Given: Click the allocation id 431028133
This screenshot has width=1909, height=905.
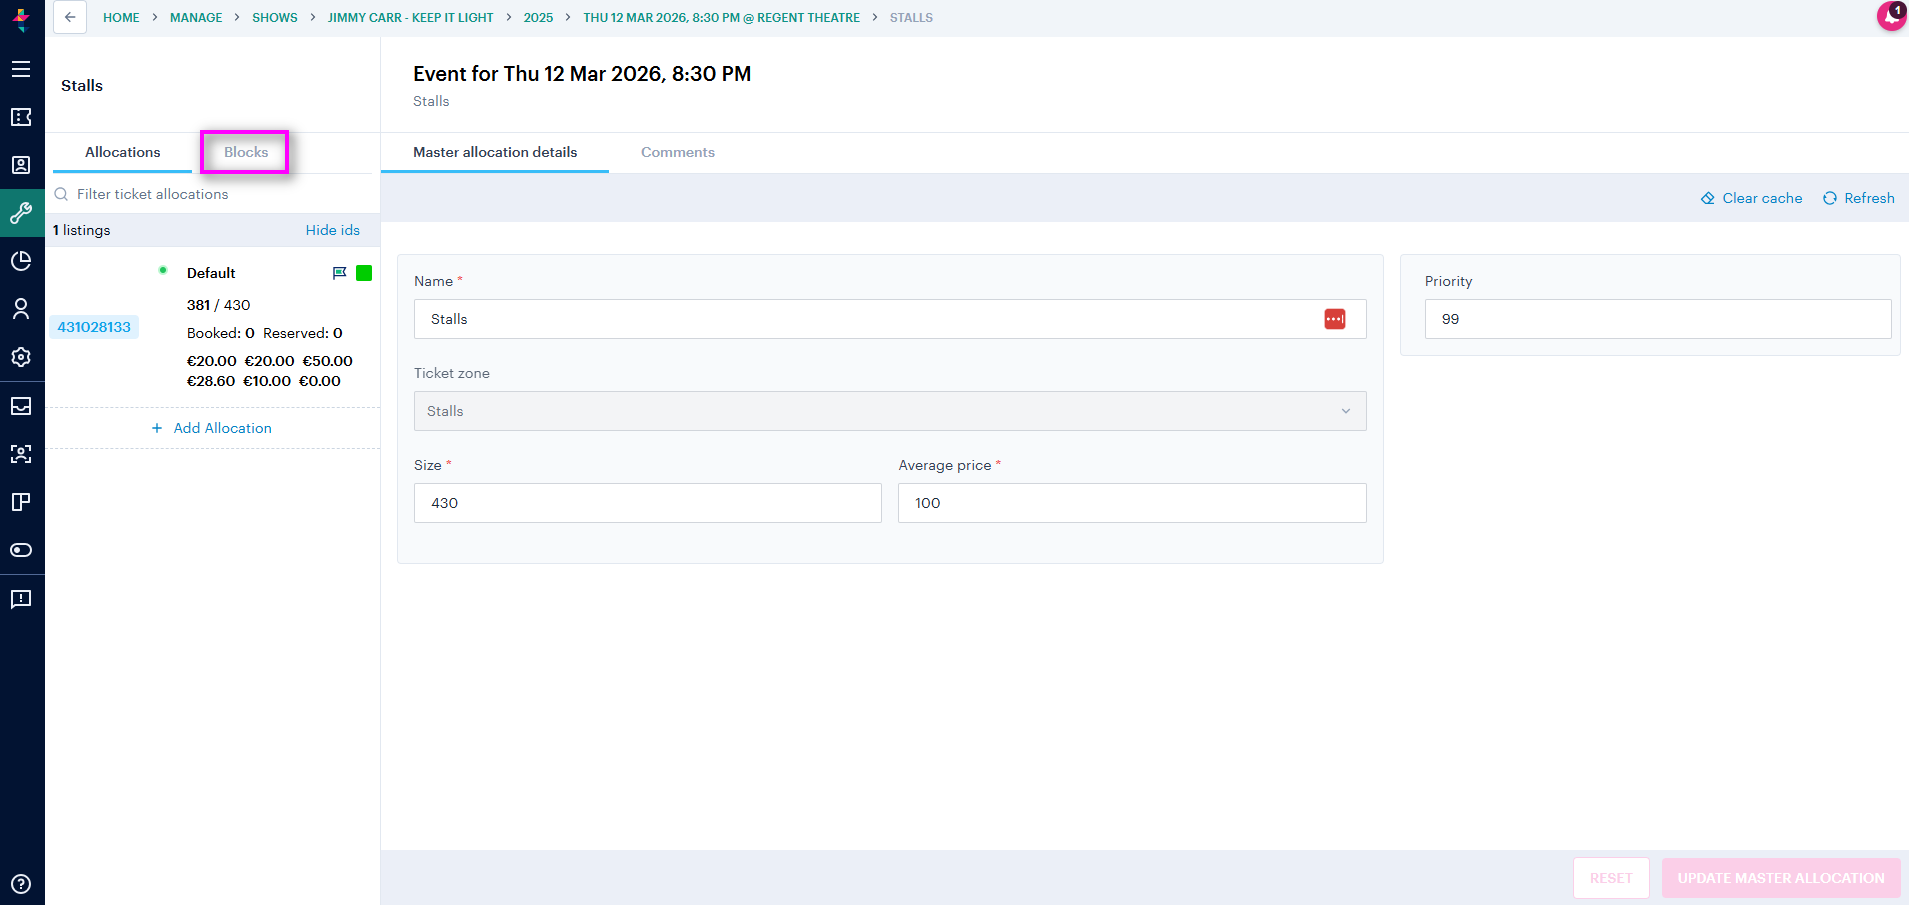Looking at the screenshot, I should point(94,327).
